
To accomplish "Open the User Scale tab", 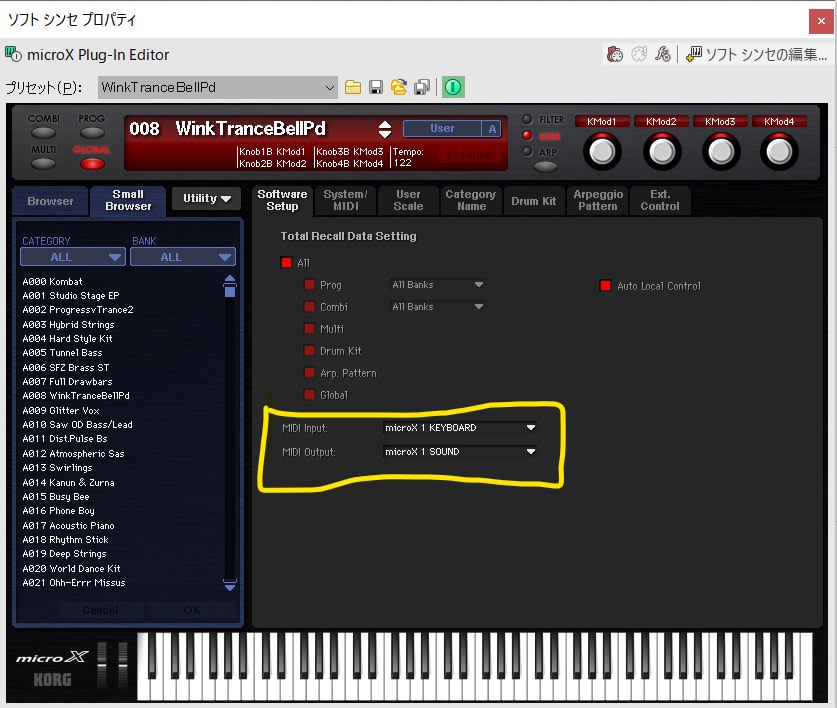I will tap(408, 200).
